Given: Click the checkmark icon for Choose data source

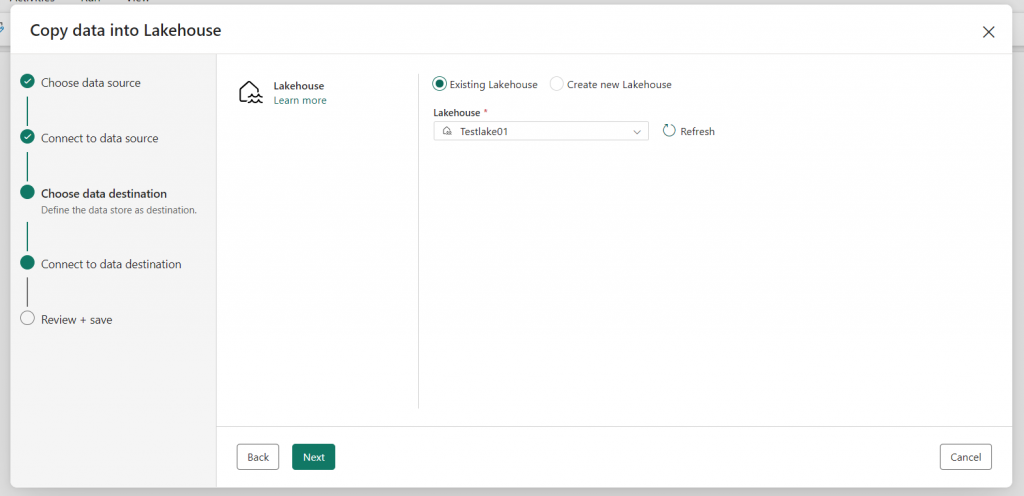Looking at the screenshot, I should click(x=27, y=82).
